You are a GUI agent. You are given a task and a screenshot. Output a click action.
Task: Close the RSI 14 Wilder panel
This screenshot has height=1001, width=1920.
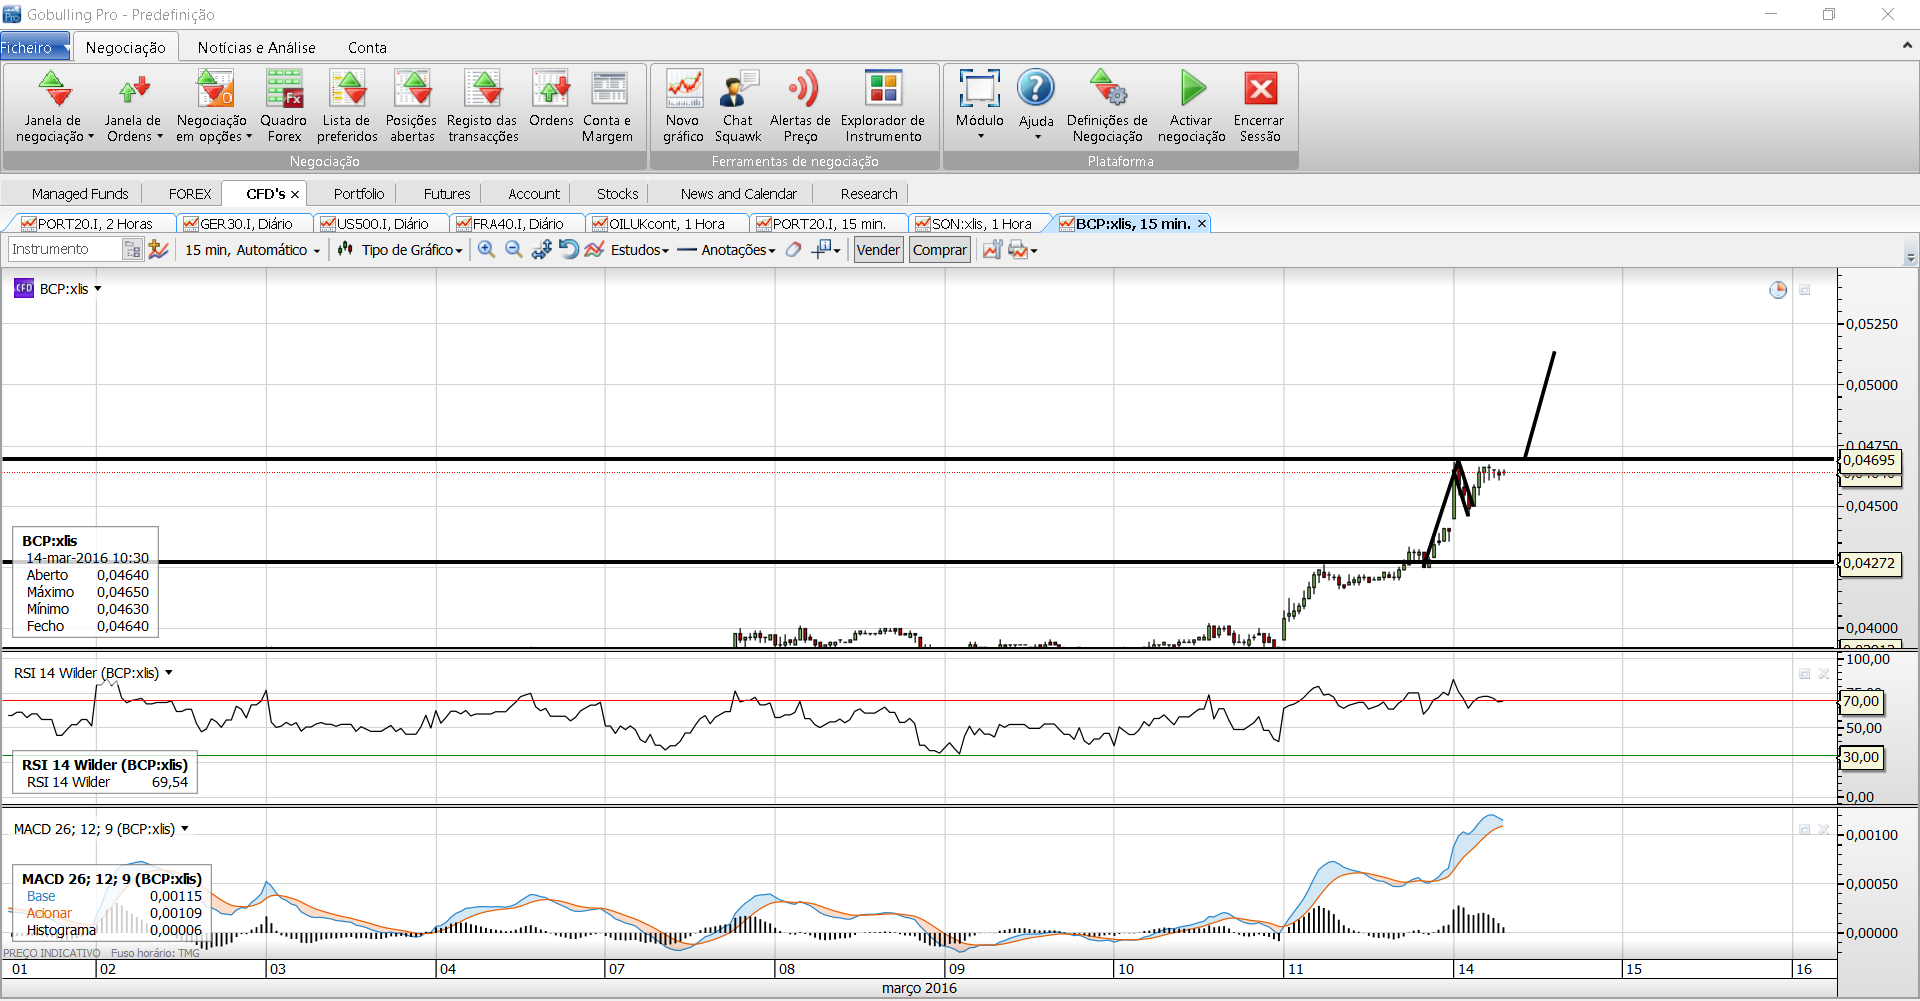click(x=1824, y=674)
